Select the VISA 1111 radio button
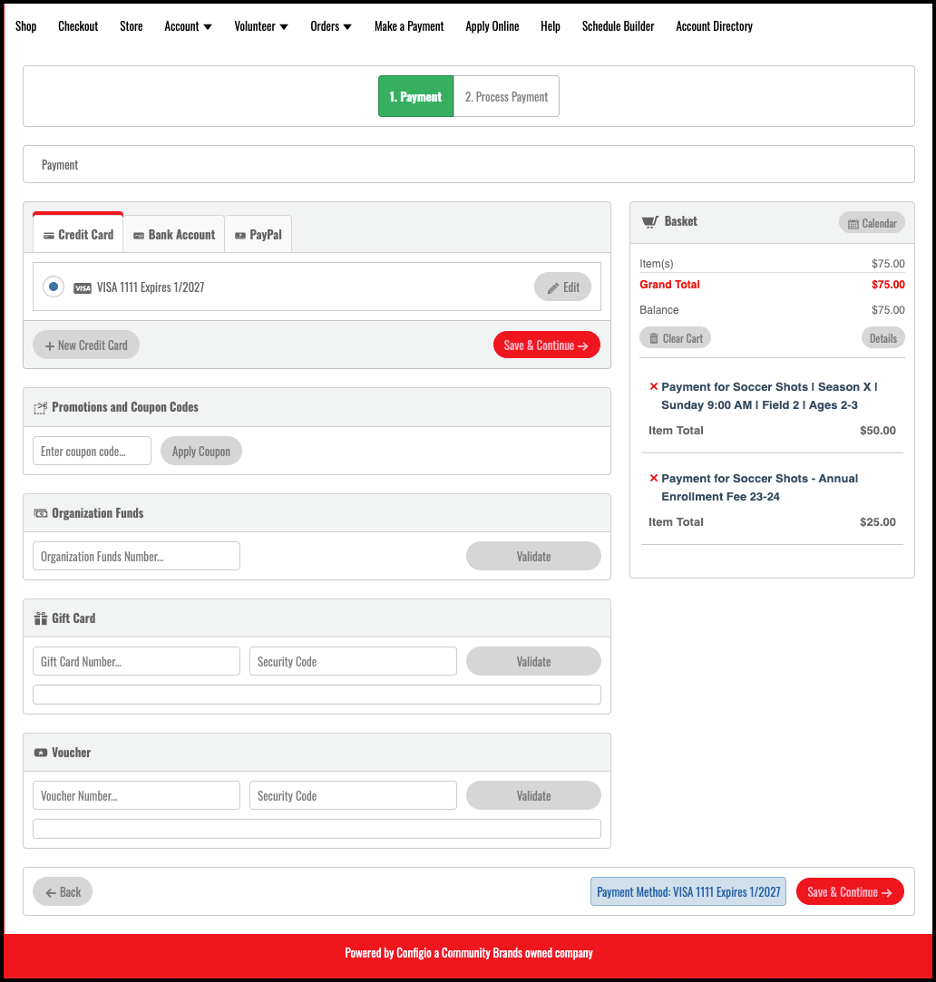The image size is (936, 982). pos(53,287)
